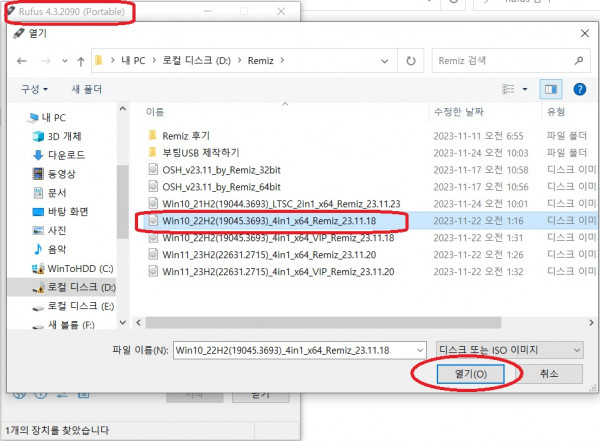
Task: Sort by the 이름 column header
Action: [x=155, y=112]
